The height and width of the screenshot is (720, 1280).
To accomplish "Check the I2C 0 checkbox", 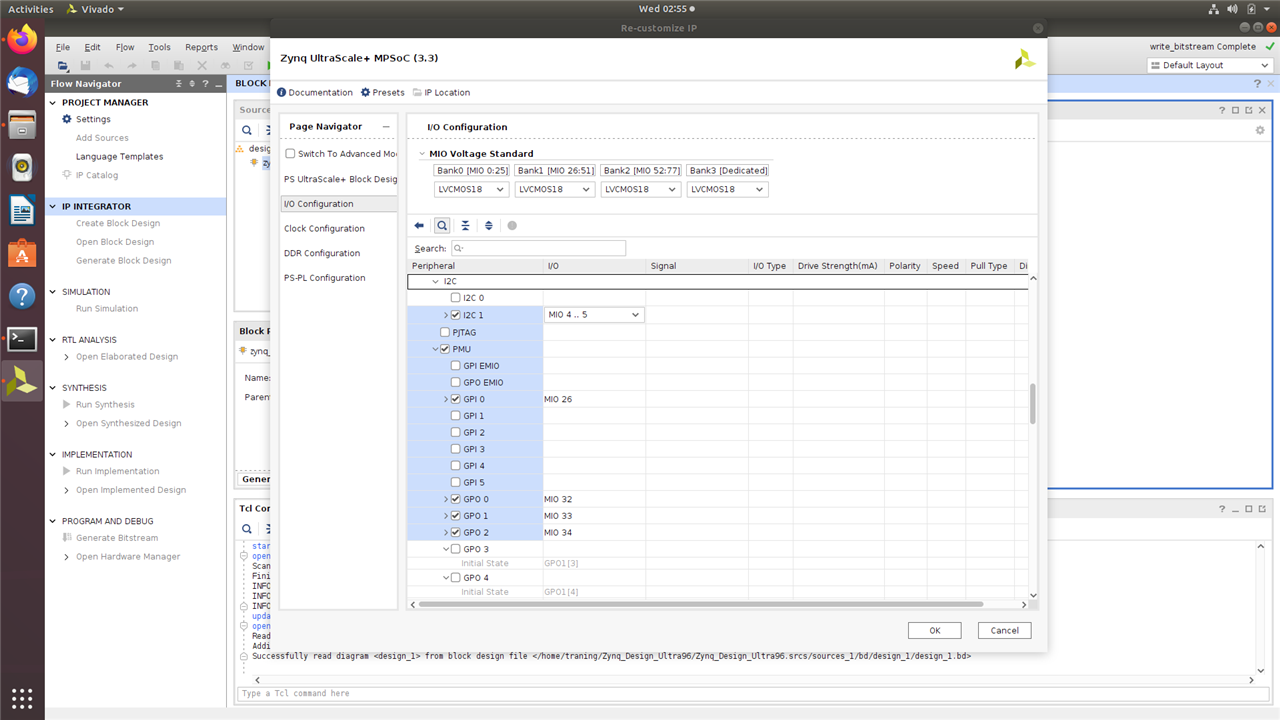I will 456,298.
